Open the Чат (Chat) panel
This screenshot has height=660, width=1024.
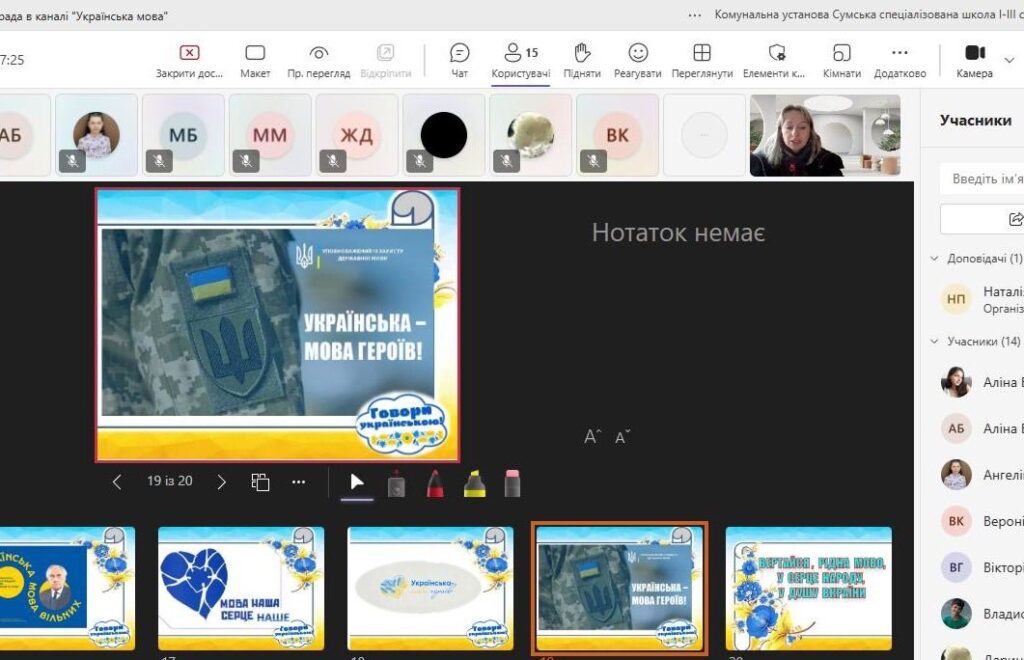(x=459, y=60)
